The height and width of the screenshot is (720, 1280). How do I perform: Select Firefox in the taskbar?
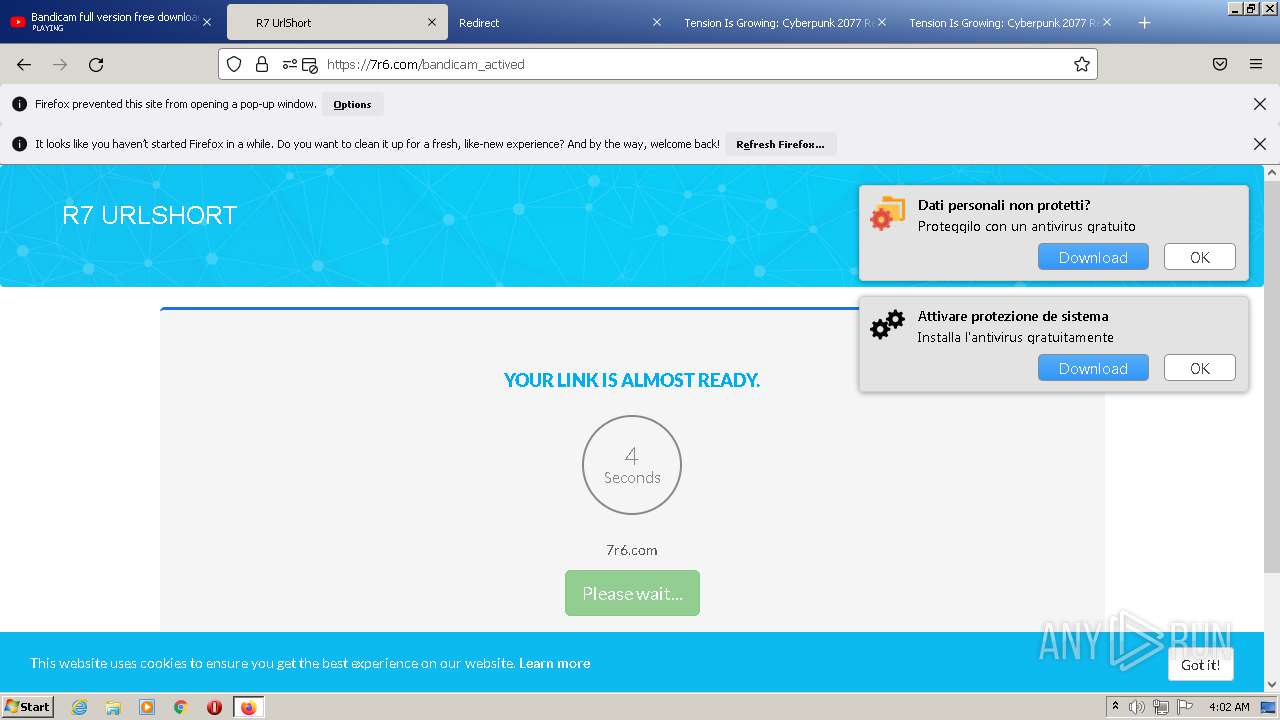click(x=248, y=707)
